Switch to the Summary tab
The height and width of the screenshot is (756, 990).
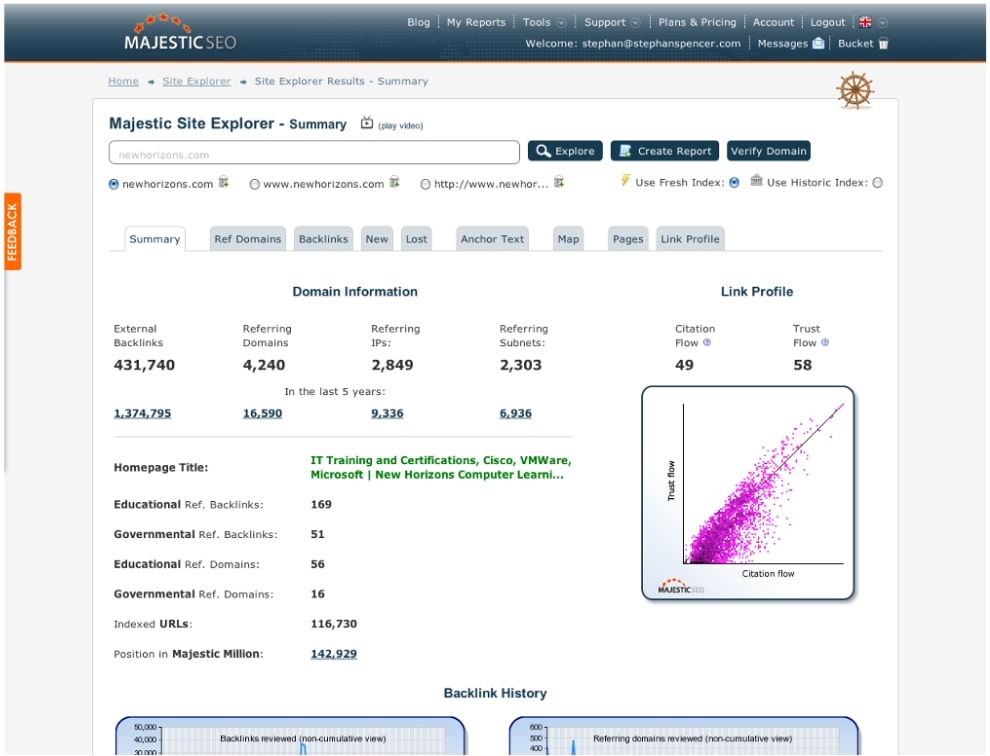pos(155,239)
